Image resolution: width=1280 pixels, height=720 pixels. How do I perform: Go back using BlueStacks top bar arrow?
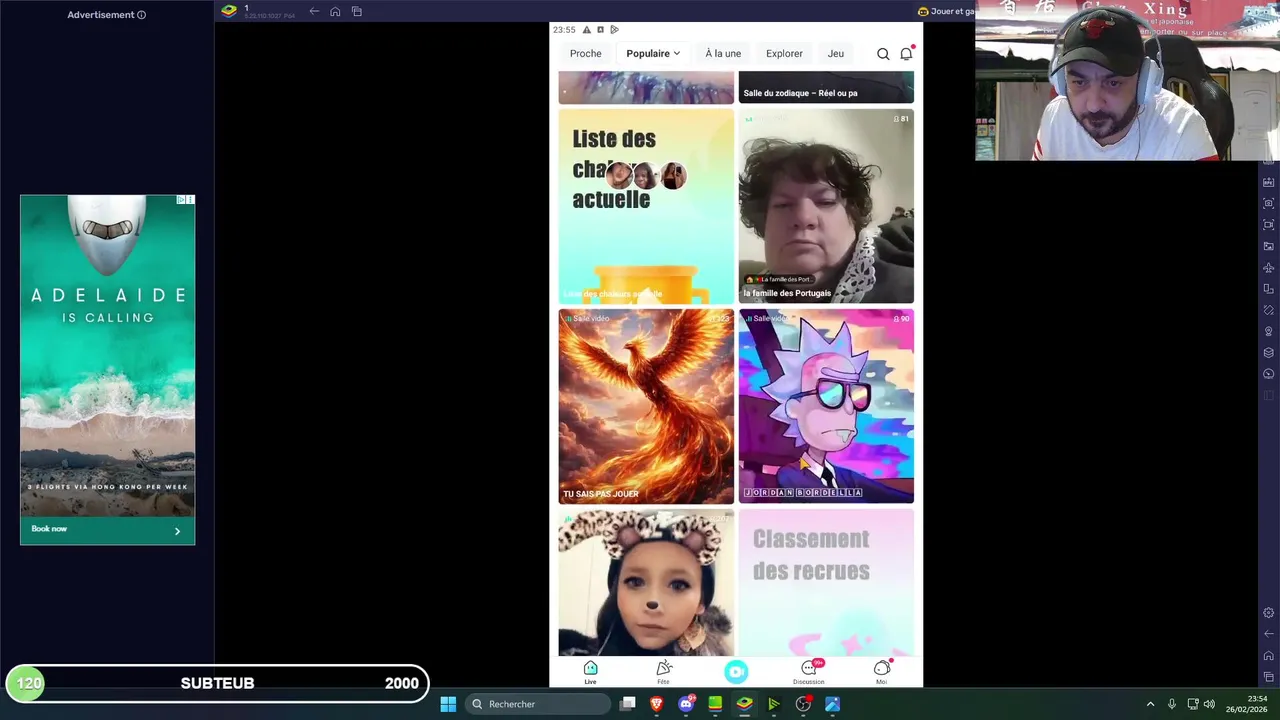click(x=314, y=11)
